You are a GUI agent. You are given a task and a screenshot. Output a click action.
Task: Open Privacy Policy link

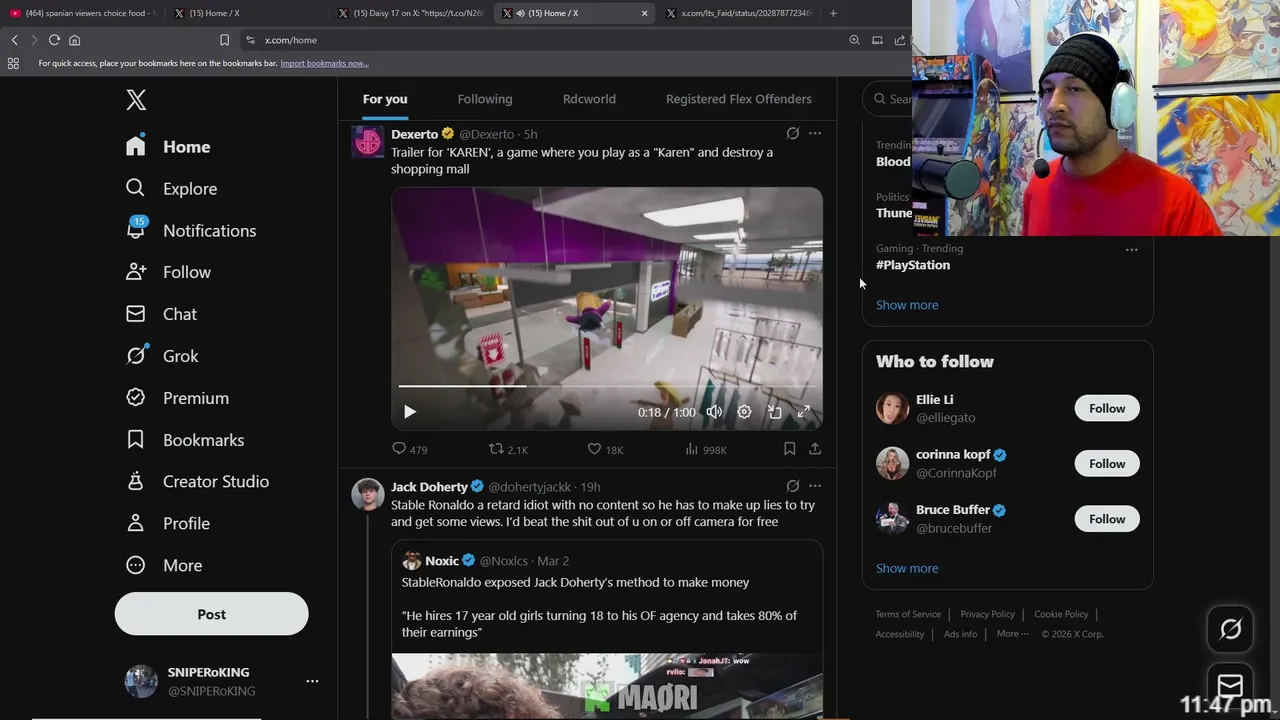tap(987, 614)
